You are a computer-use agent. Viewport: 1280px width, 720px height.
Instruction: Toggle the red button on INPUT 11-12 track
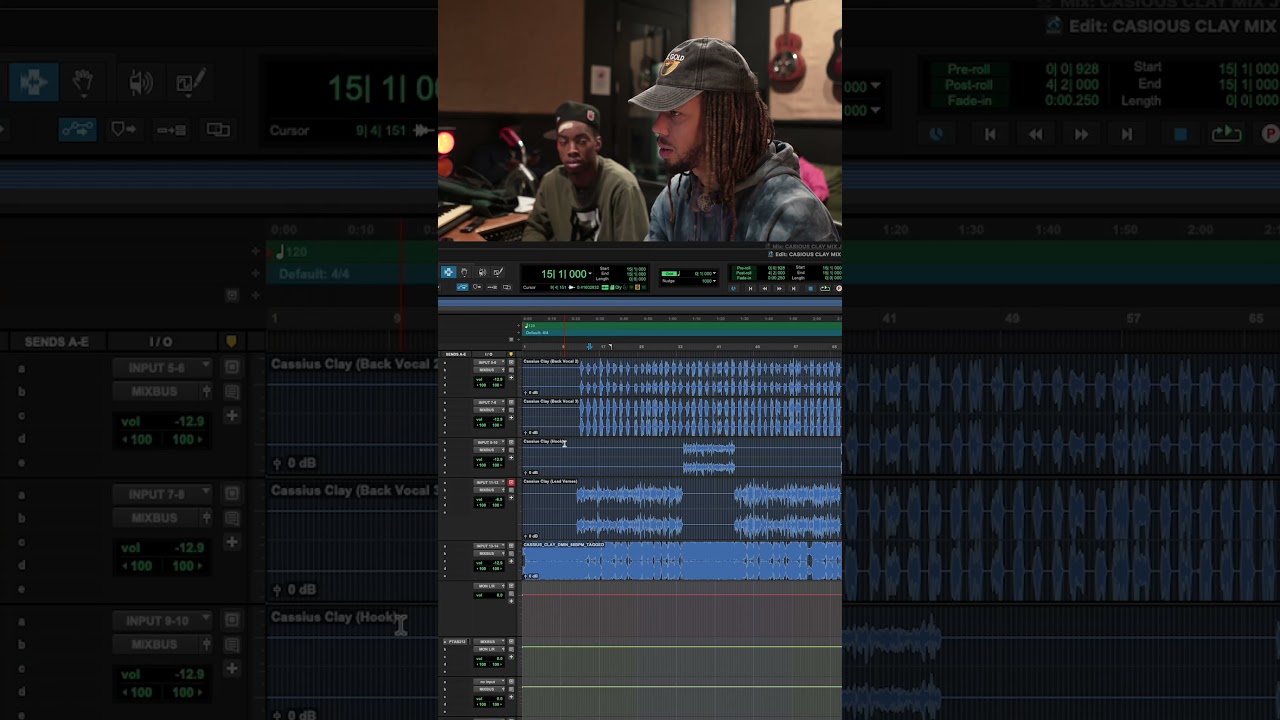pos(511,482)
